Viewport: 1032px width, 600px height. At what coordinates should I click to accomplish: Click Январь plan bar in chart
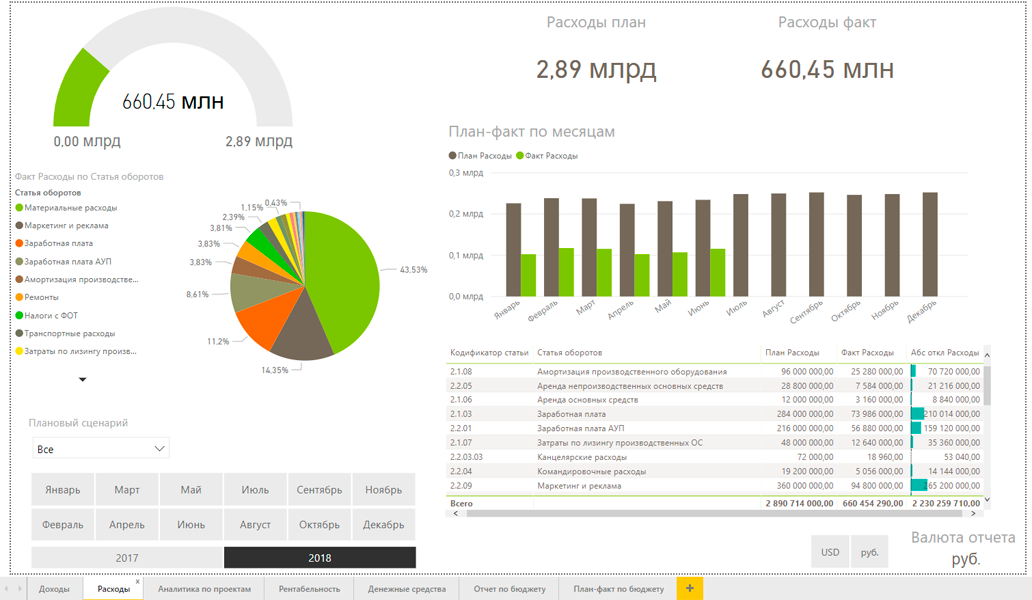click(x=513, y=249)
